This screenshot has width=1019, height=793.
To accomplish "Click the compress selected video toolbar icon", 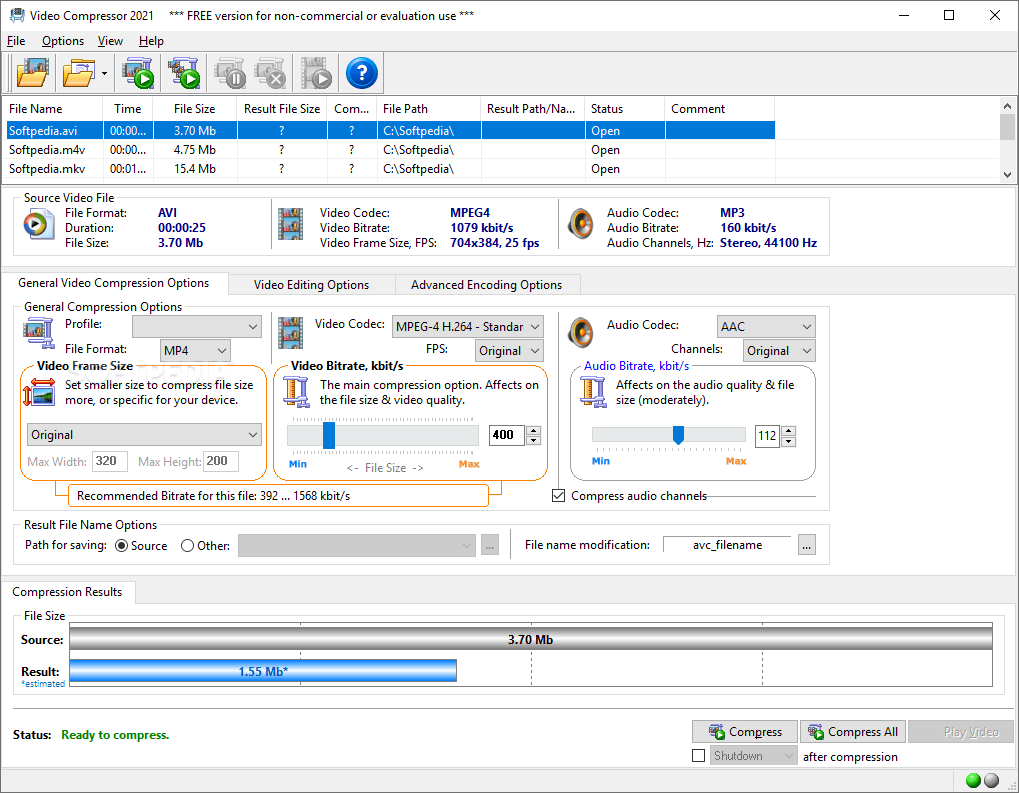I will (x=138, y=73).
